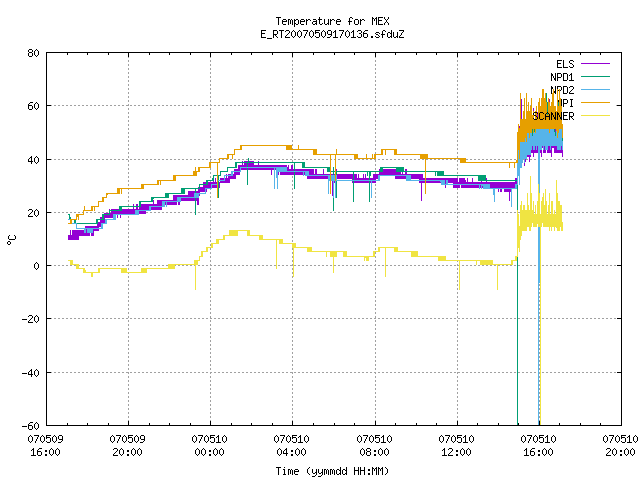Image resolution: width=640 pixels, height=480 pixels.
Task: Click the orange NPI legend line sample
Action: click(595, 102)
